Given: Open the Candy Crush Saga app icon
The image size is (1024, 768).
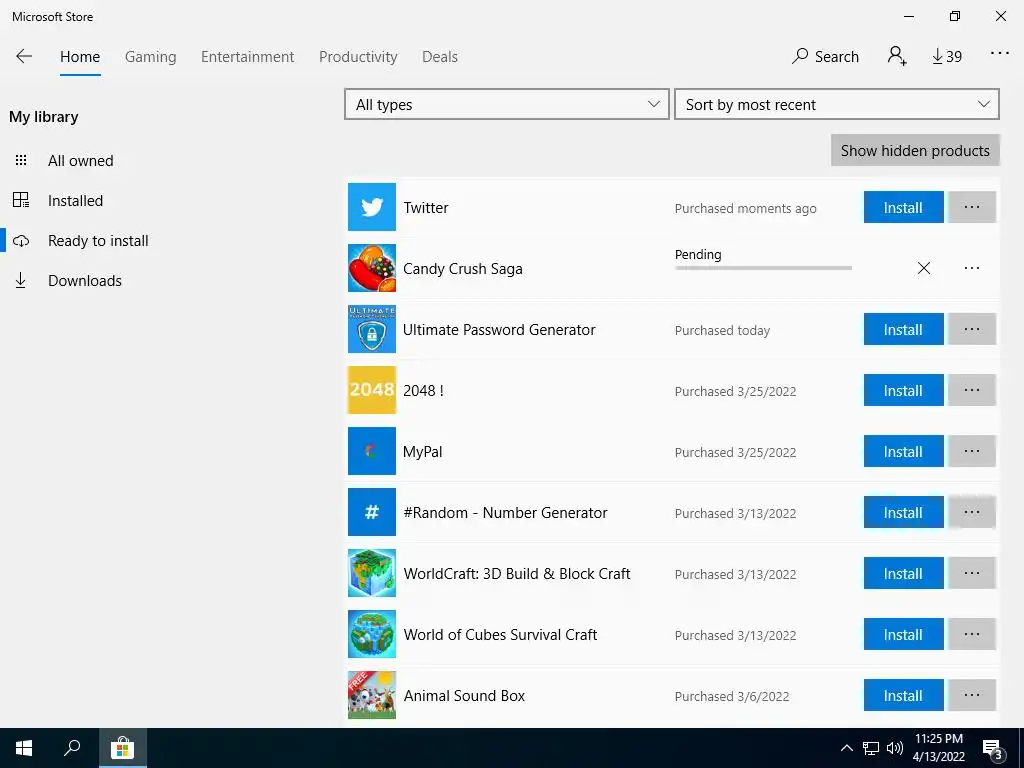Looking at the screenshot, I should 372,268.
